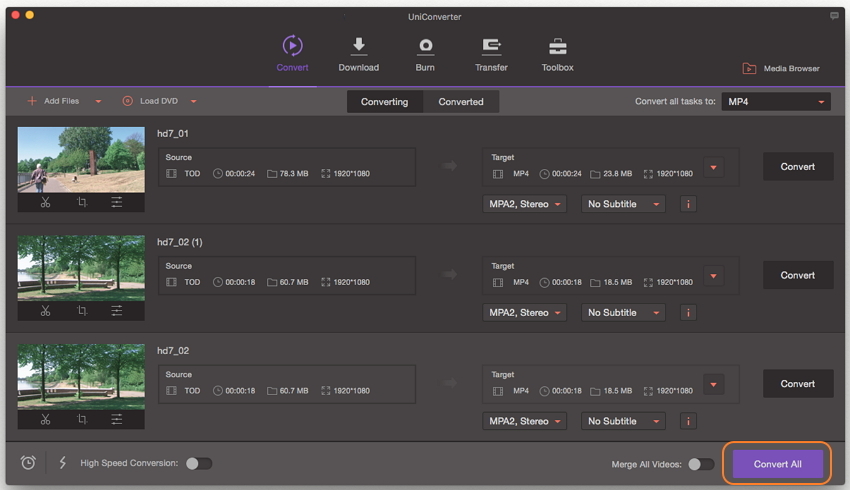The height and width of the screenshot is (490, 850).
Task: Enable the Merge All Videos switch
Action: coord(701,464)
